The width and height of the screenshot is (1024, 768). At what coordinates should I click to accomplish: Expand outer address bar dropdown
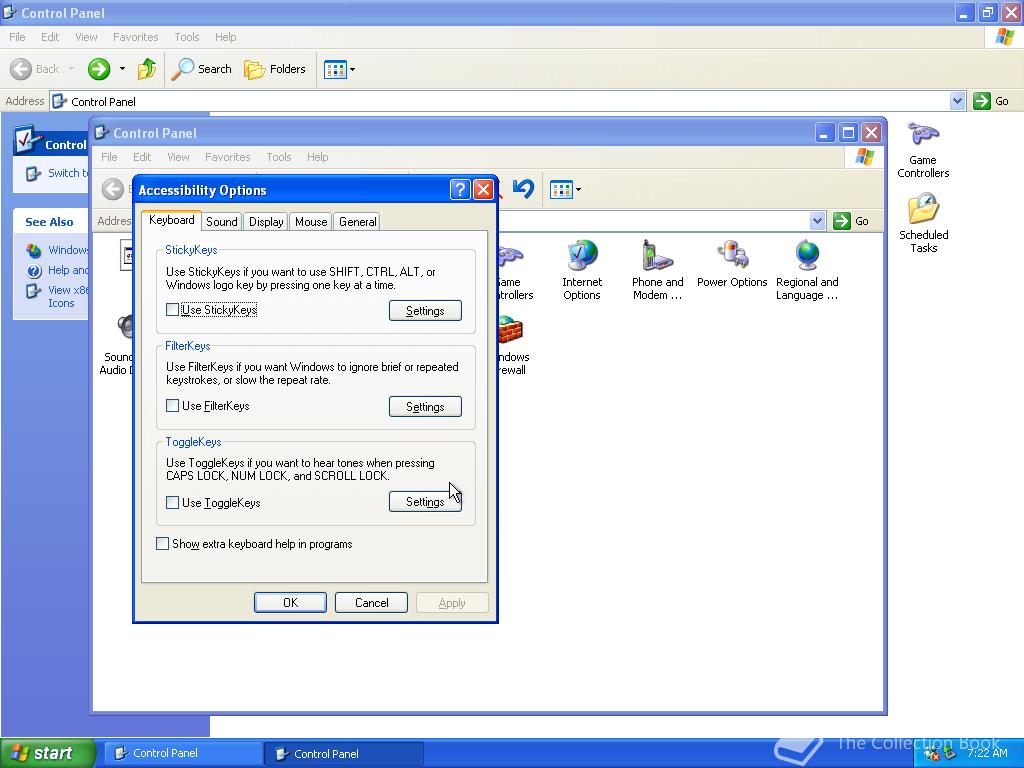point(957,101)
